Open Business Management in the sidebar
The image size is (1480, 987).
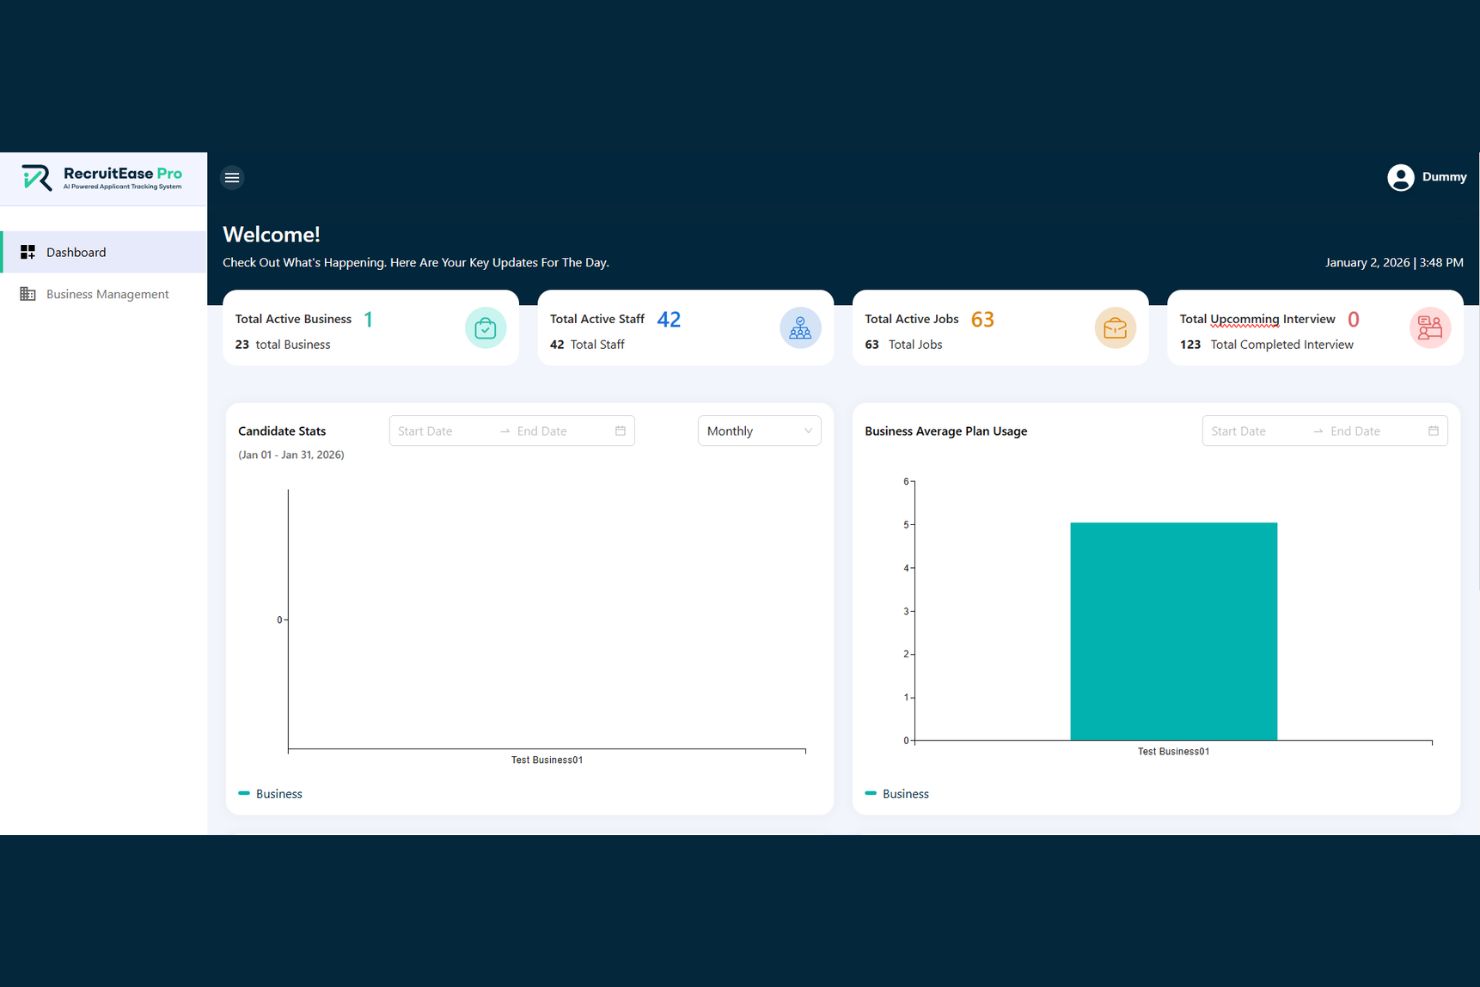click(107, 294)
